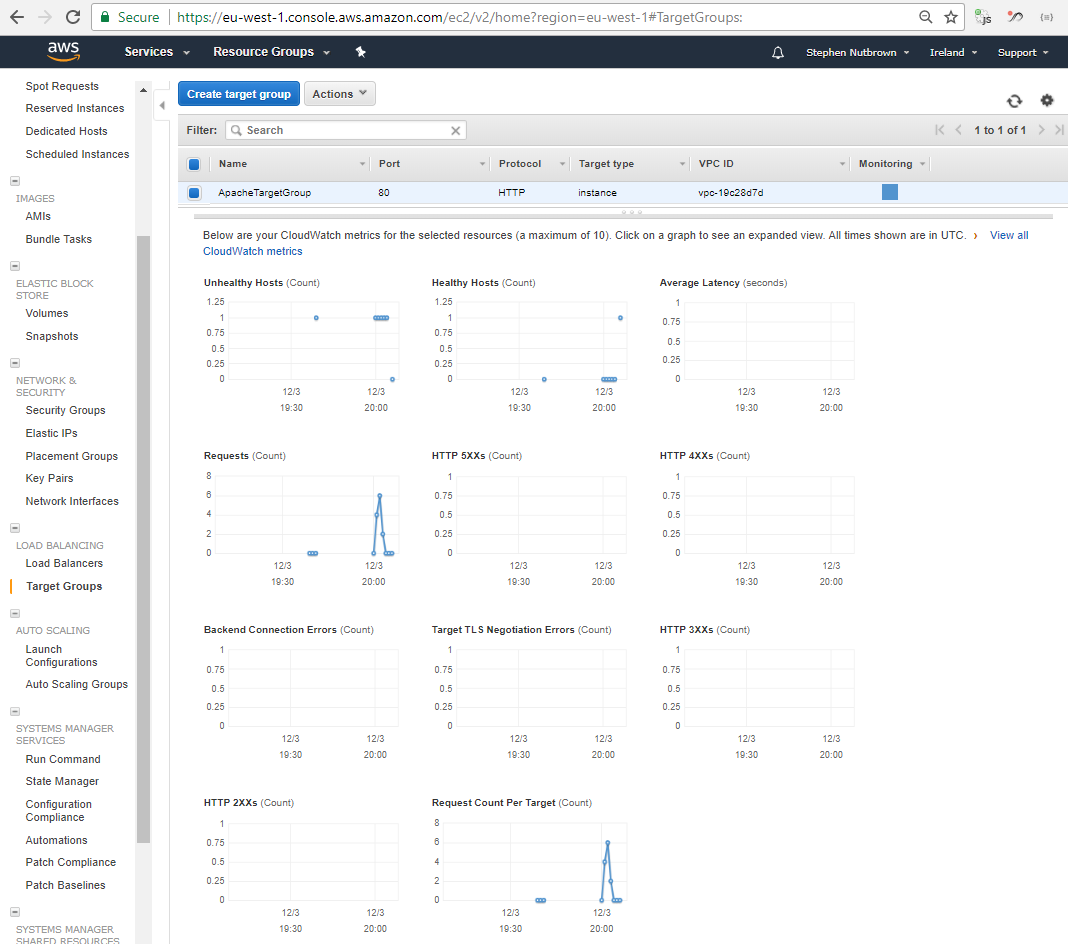The height and width of the screenshot is (944, 1068).
Task: Open the Stephen Nutbrown account menu
Action: 858,52
